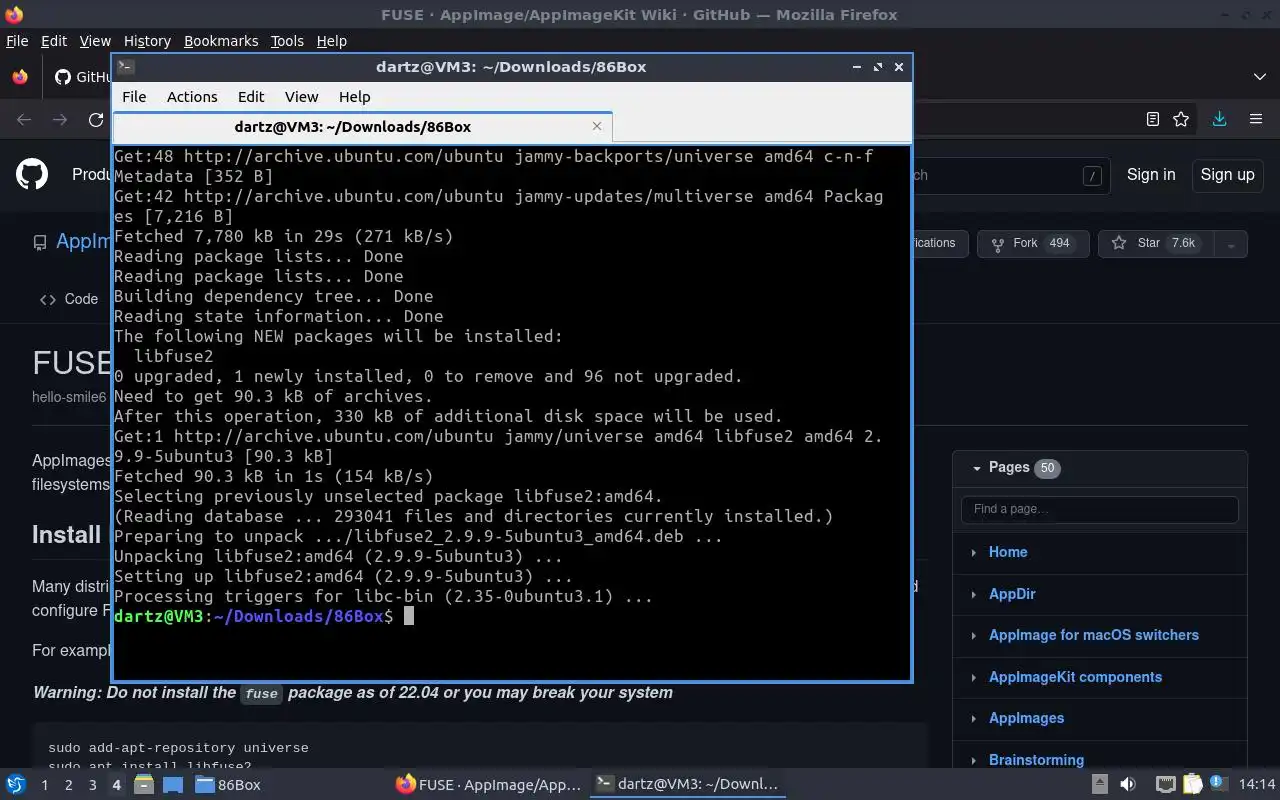Image resolution: width=1280 pixels, height=800 pixels.
Task: Close the terminal tab dartz@VM3
Action: pos(597,126)
